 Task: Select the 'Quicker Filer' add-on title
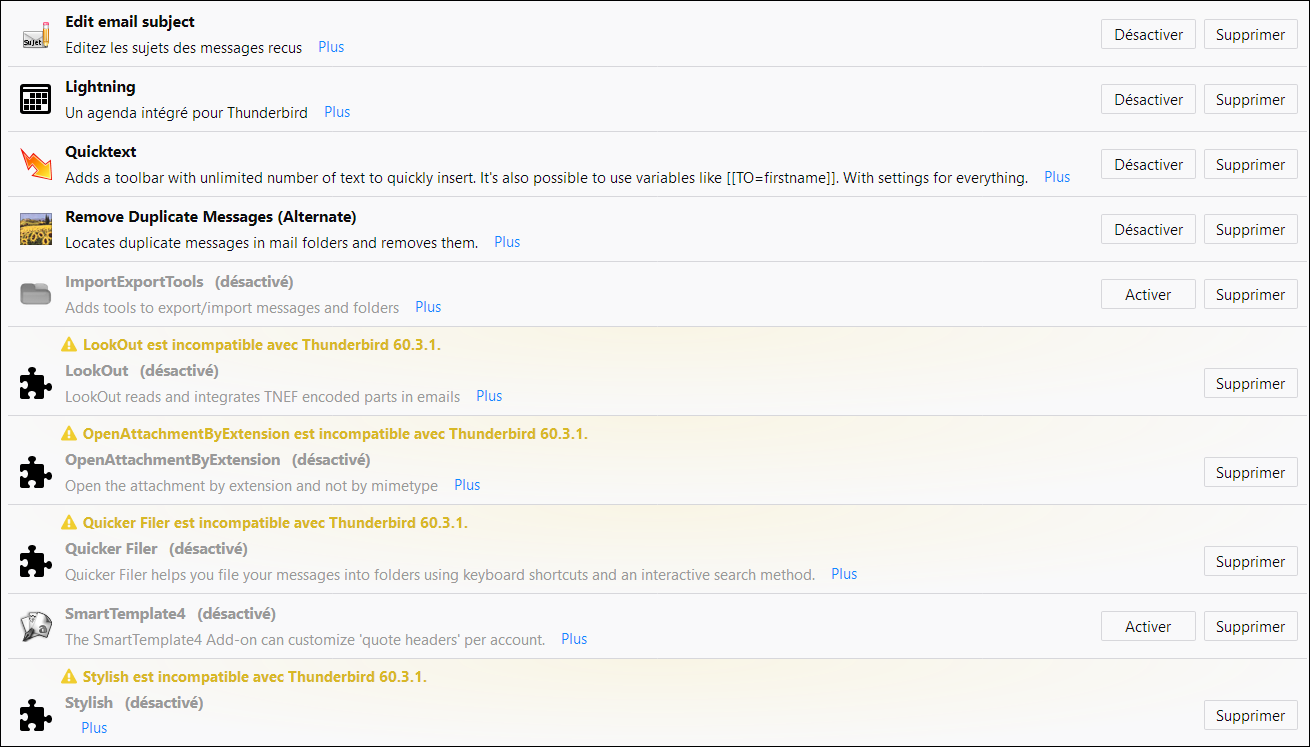coord(111,549)
